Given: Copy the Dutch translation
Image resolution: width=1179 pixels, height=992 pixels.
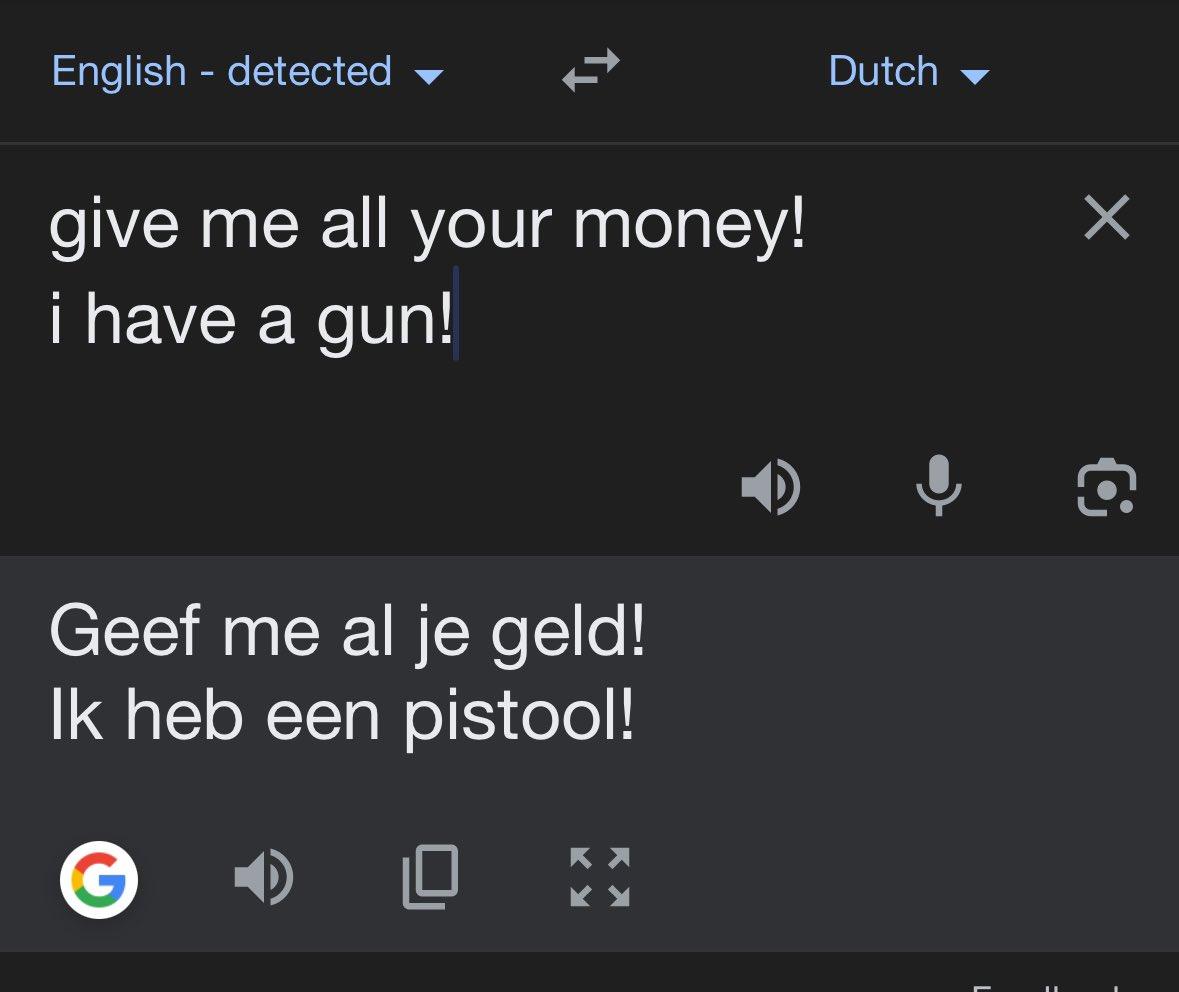Looking at the screenshot, I should coord(430,877).
